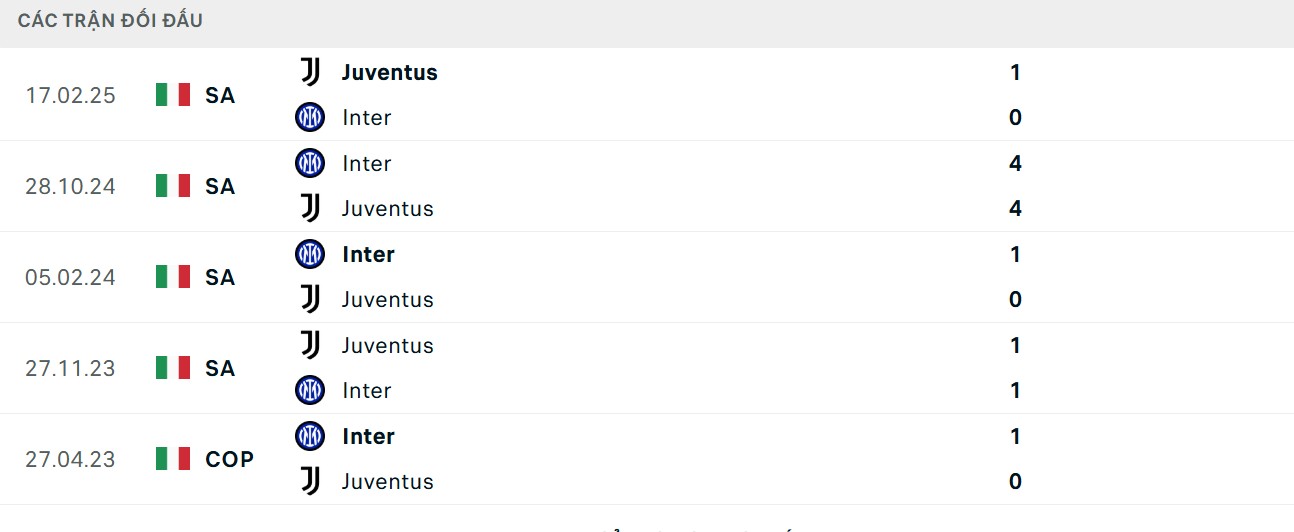Select Inter team name in 05.02.24 match

(368, 254)
